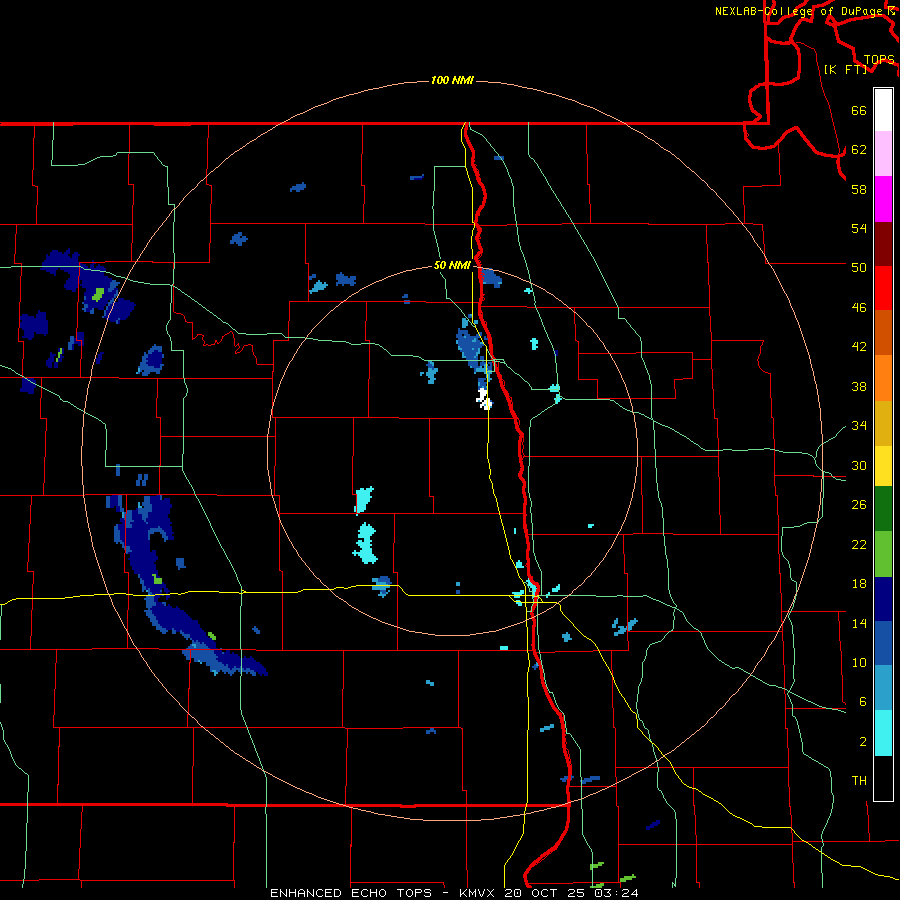Click "ENHANCED ECHO TOPS" in the caption
The width and height of the screenshot is (900, 900).
[351, 893]
